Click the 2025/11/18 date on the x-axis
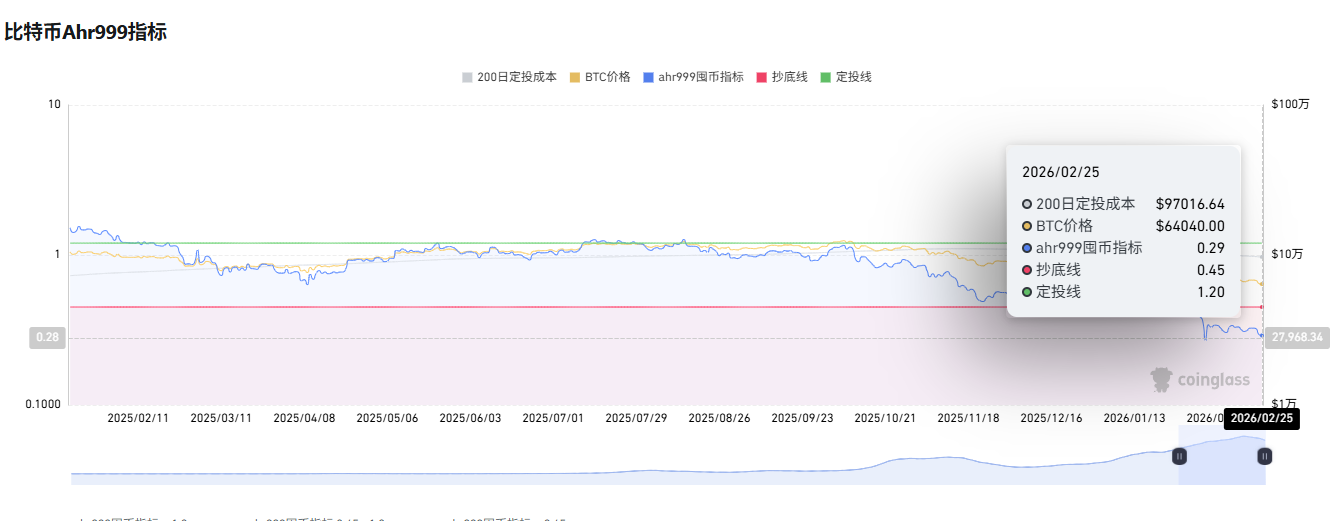The width and height of the screenshot is (1344, 521). pos(968,418)
